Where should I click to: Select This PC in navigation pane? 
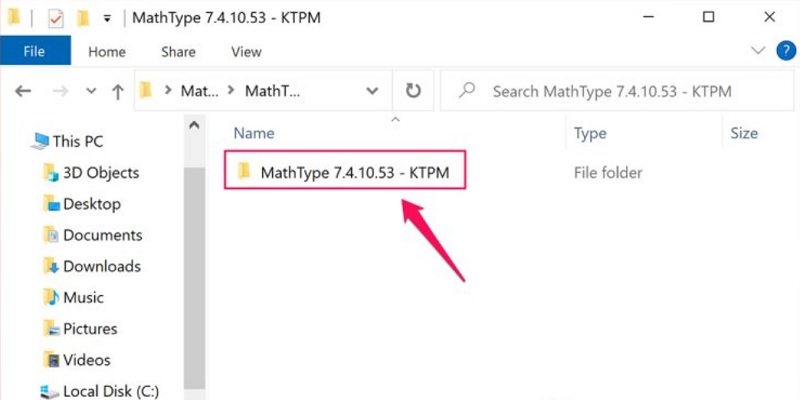pos(67,141)
